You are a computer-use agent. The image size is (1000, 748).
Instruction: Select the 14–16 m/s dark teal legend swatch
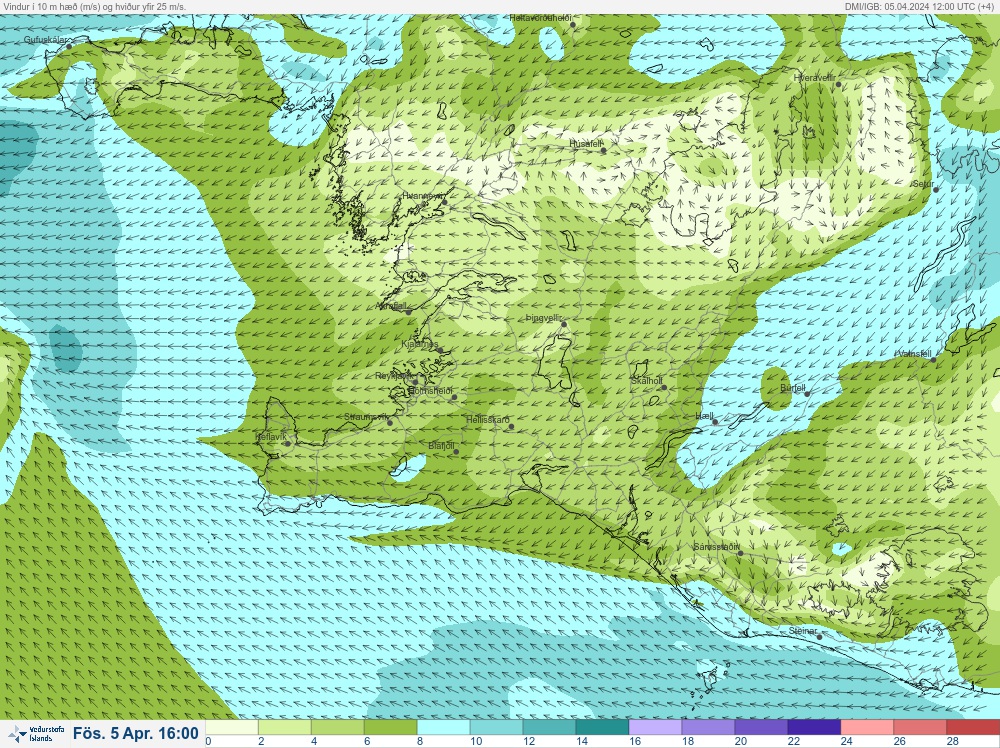pyautogui.click(x=603, y=728)
